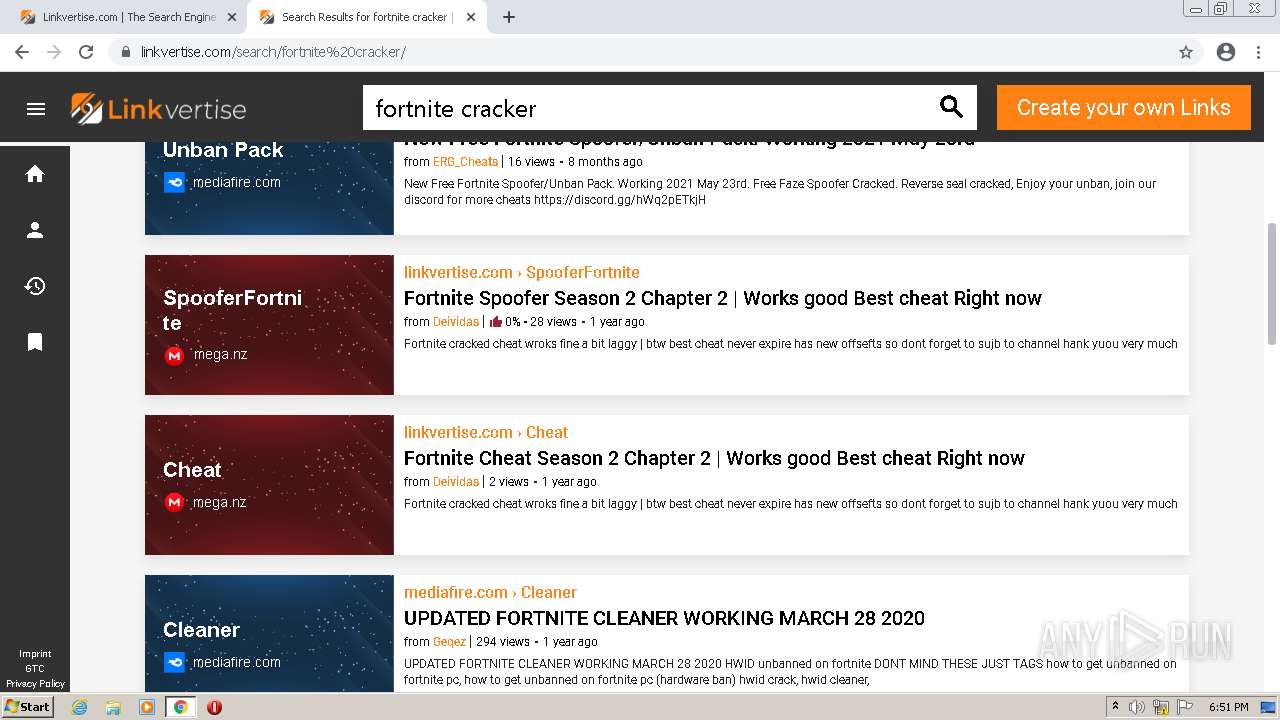Click the search magnifier icon

click(x=951, y=107)
